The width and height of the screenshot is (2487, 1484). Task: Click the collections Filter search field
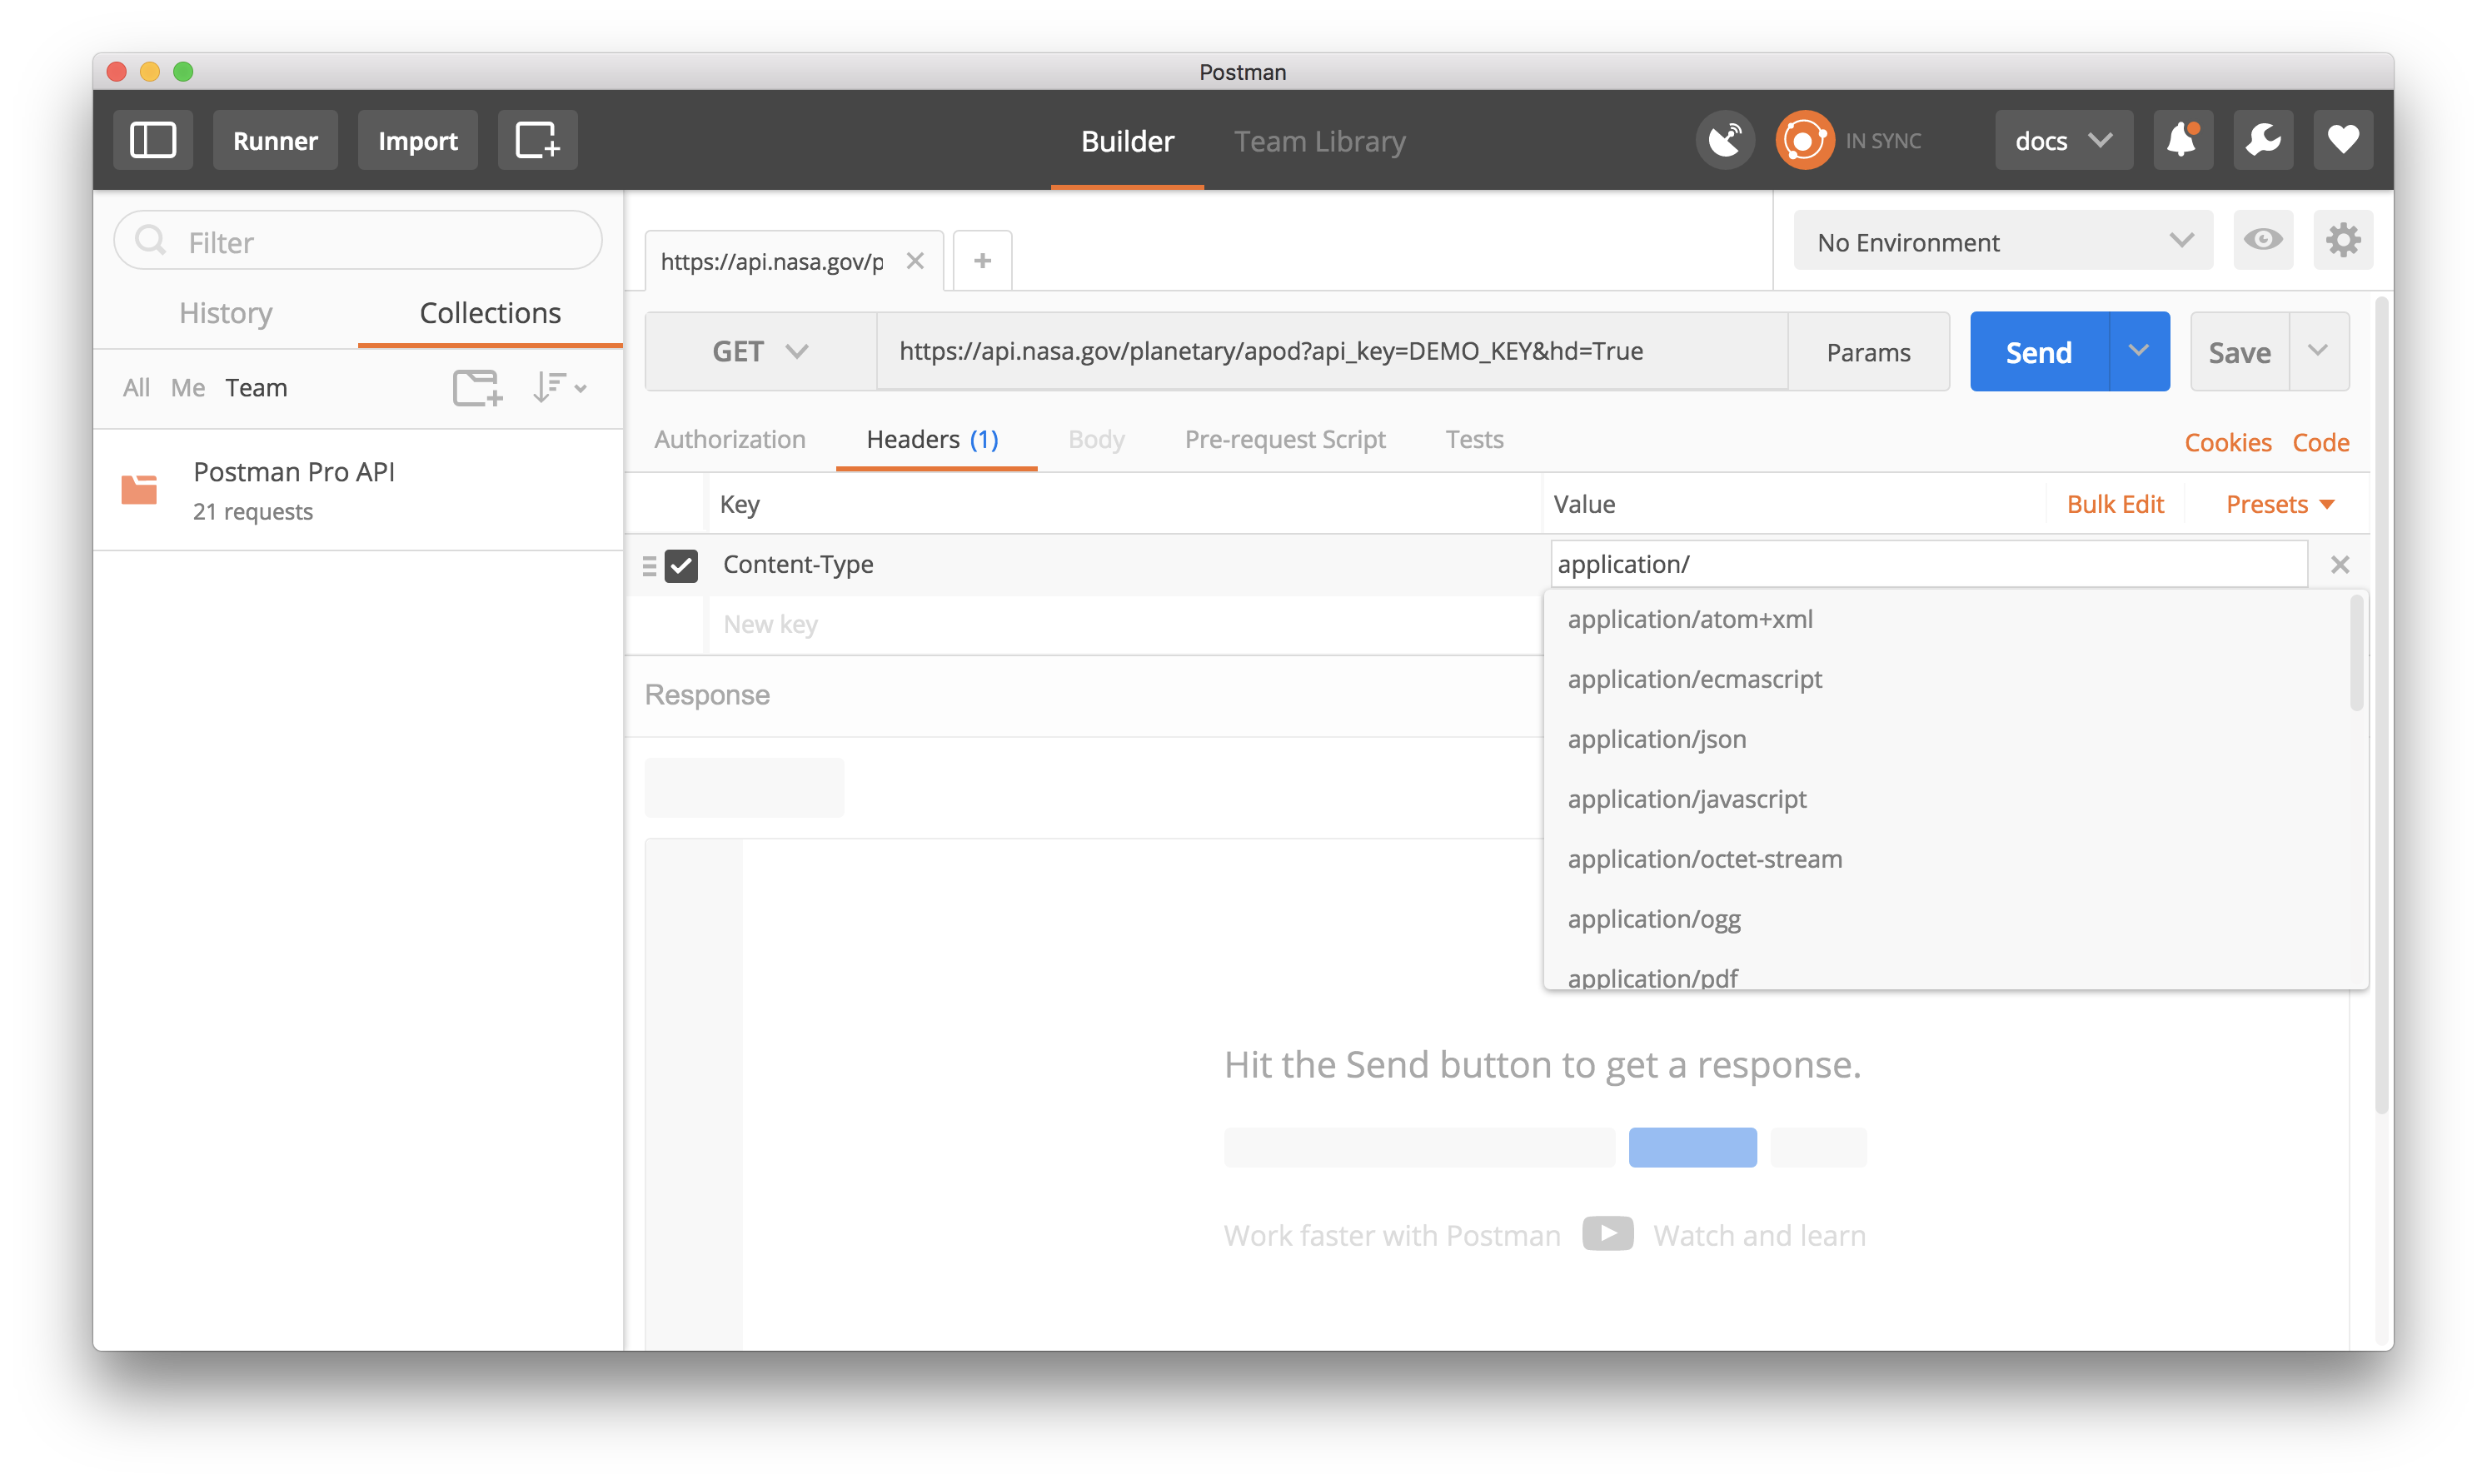point(358,241)
